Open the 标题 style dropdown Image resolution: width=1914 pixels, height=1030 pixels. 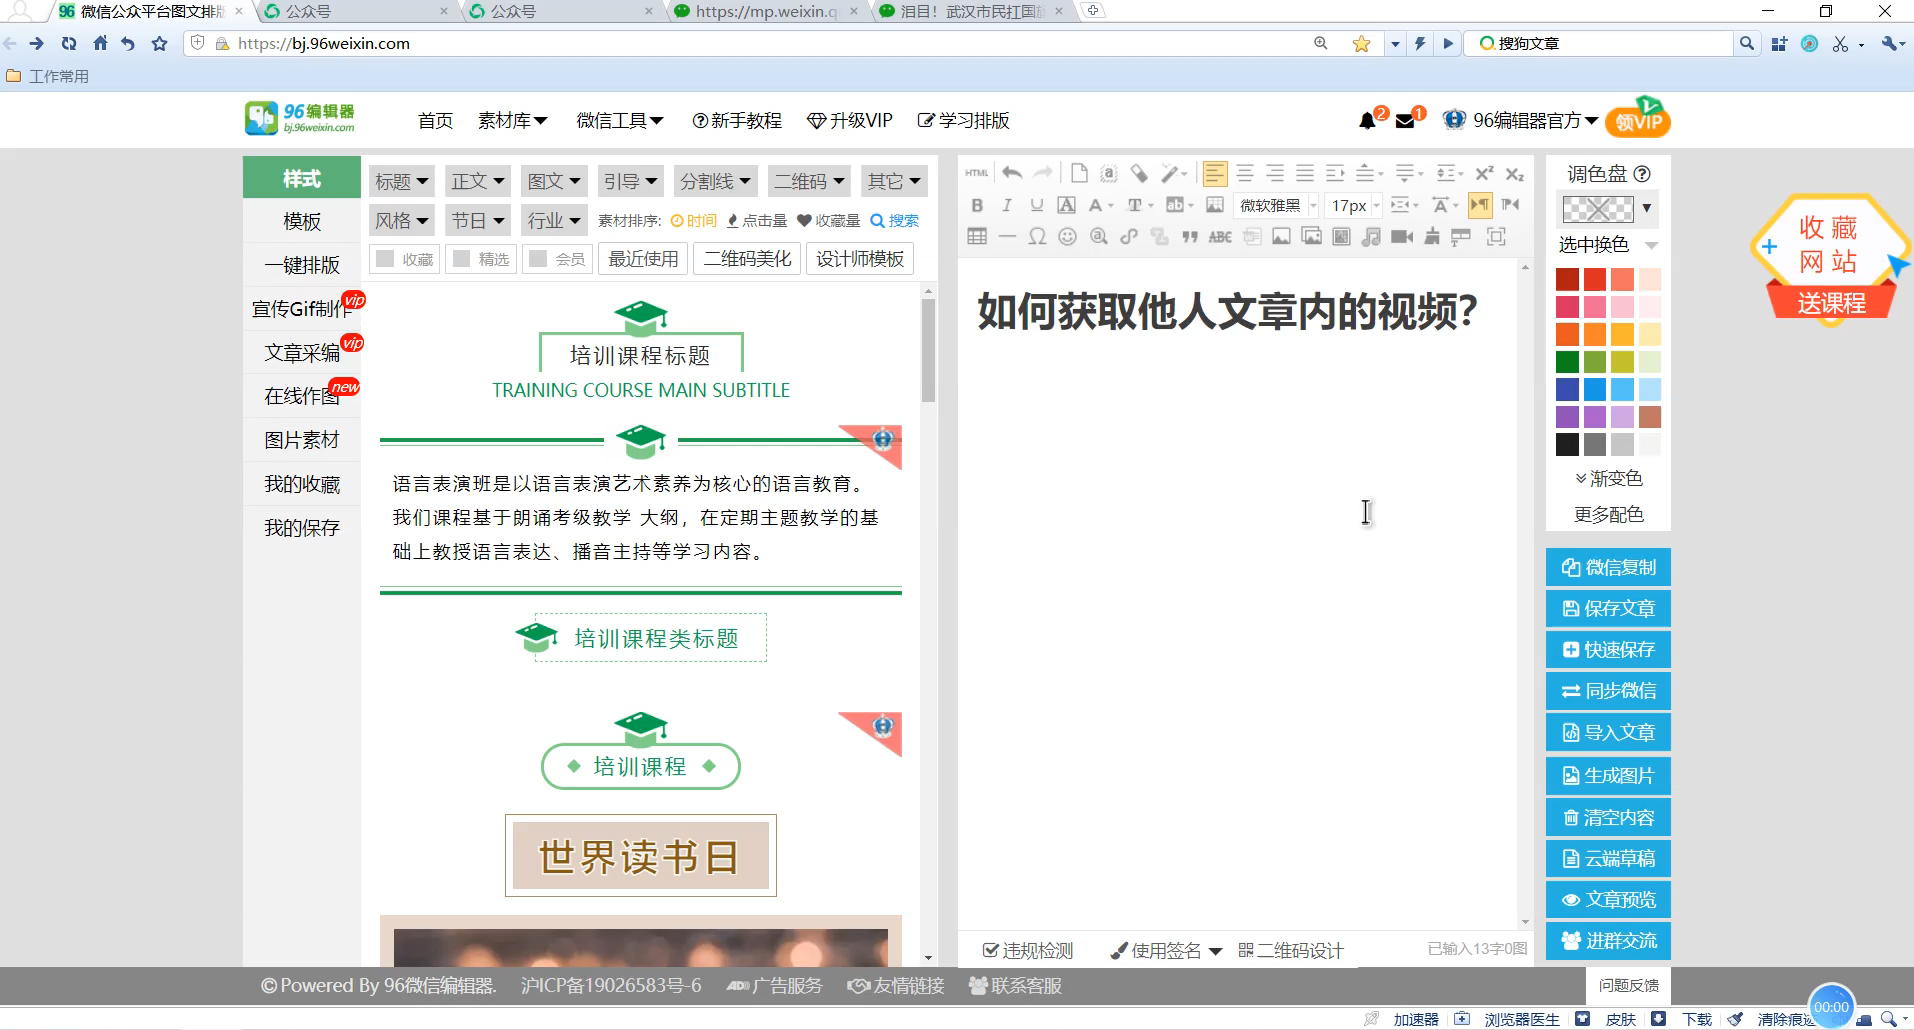401,181
